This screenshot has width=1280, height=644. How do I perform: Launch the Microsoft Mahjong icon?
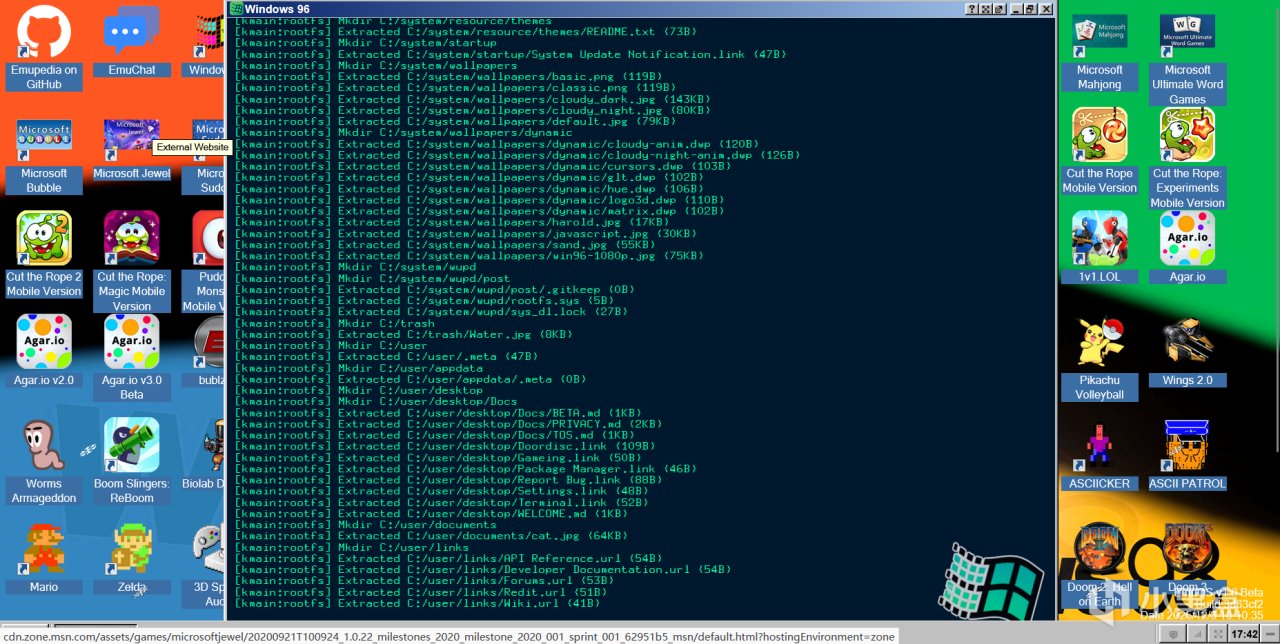coord(1099,52)
